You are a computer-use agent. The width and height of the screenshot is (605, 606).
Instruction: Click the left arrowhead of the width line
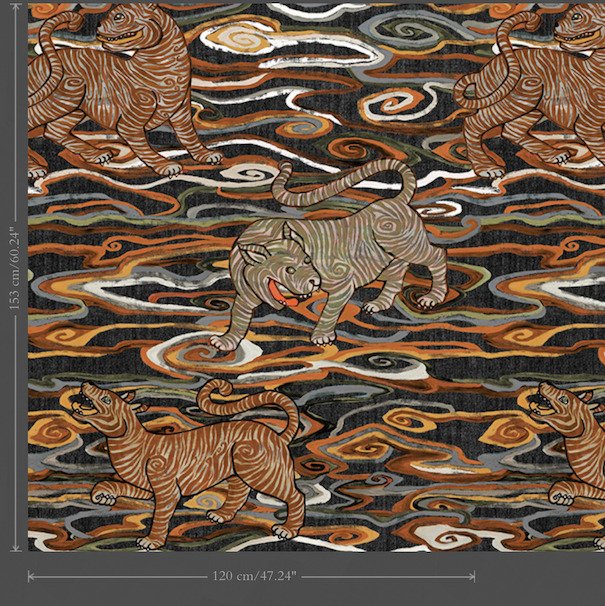(32, 577)
